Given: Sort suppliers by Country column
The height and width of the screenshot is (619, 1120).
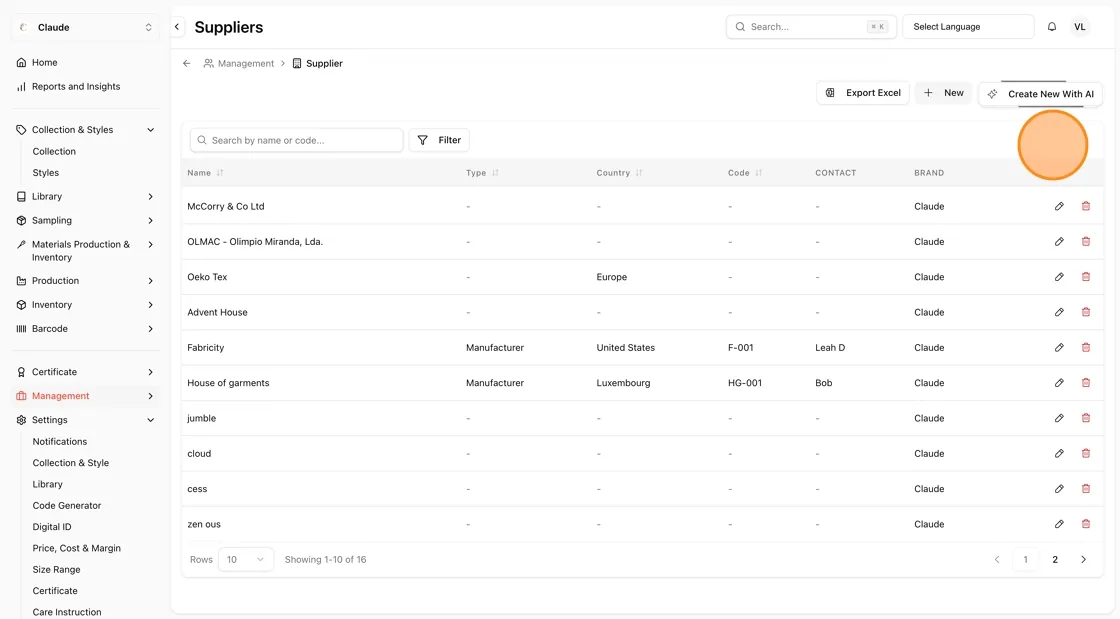Looking at the screenshot, I should click(619, 173).
